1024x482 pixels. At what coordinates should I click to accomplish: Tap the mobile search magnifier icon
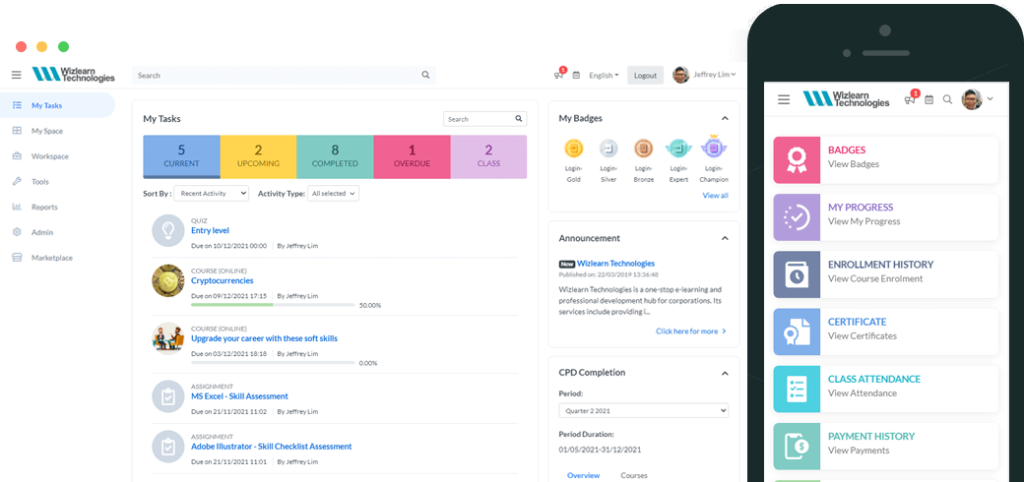point(947,100)
